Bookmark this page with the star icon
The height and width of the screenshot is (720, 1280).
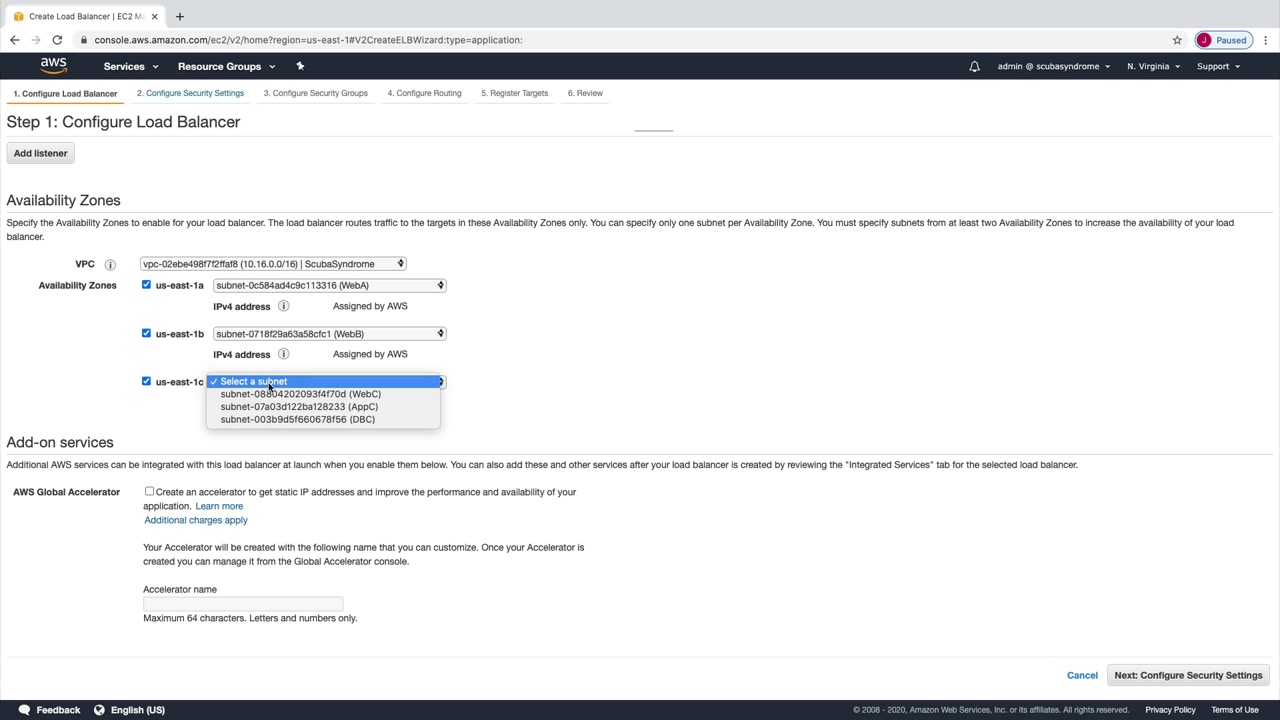point(1177,40)
